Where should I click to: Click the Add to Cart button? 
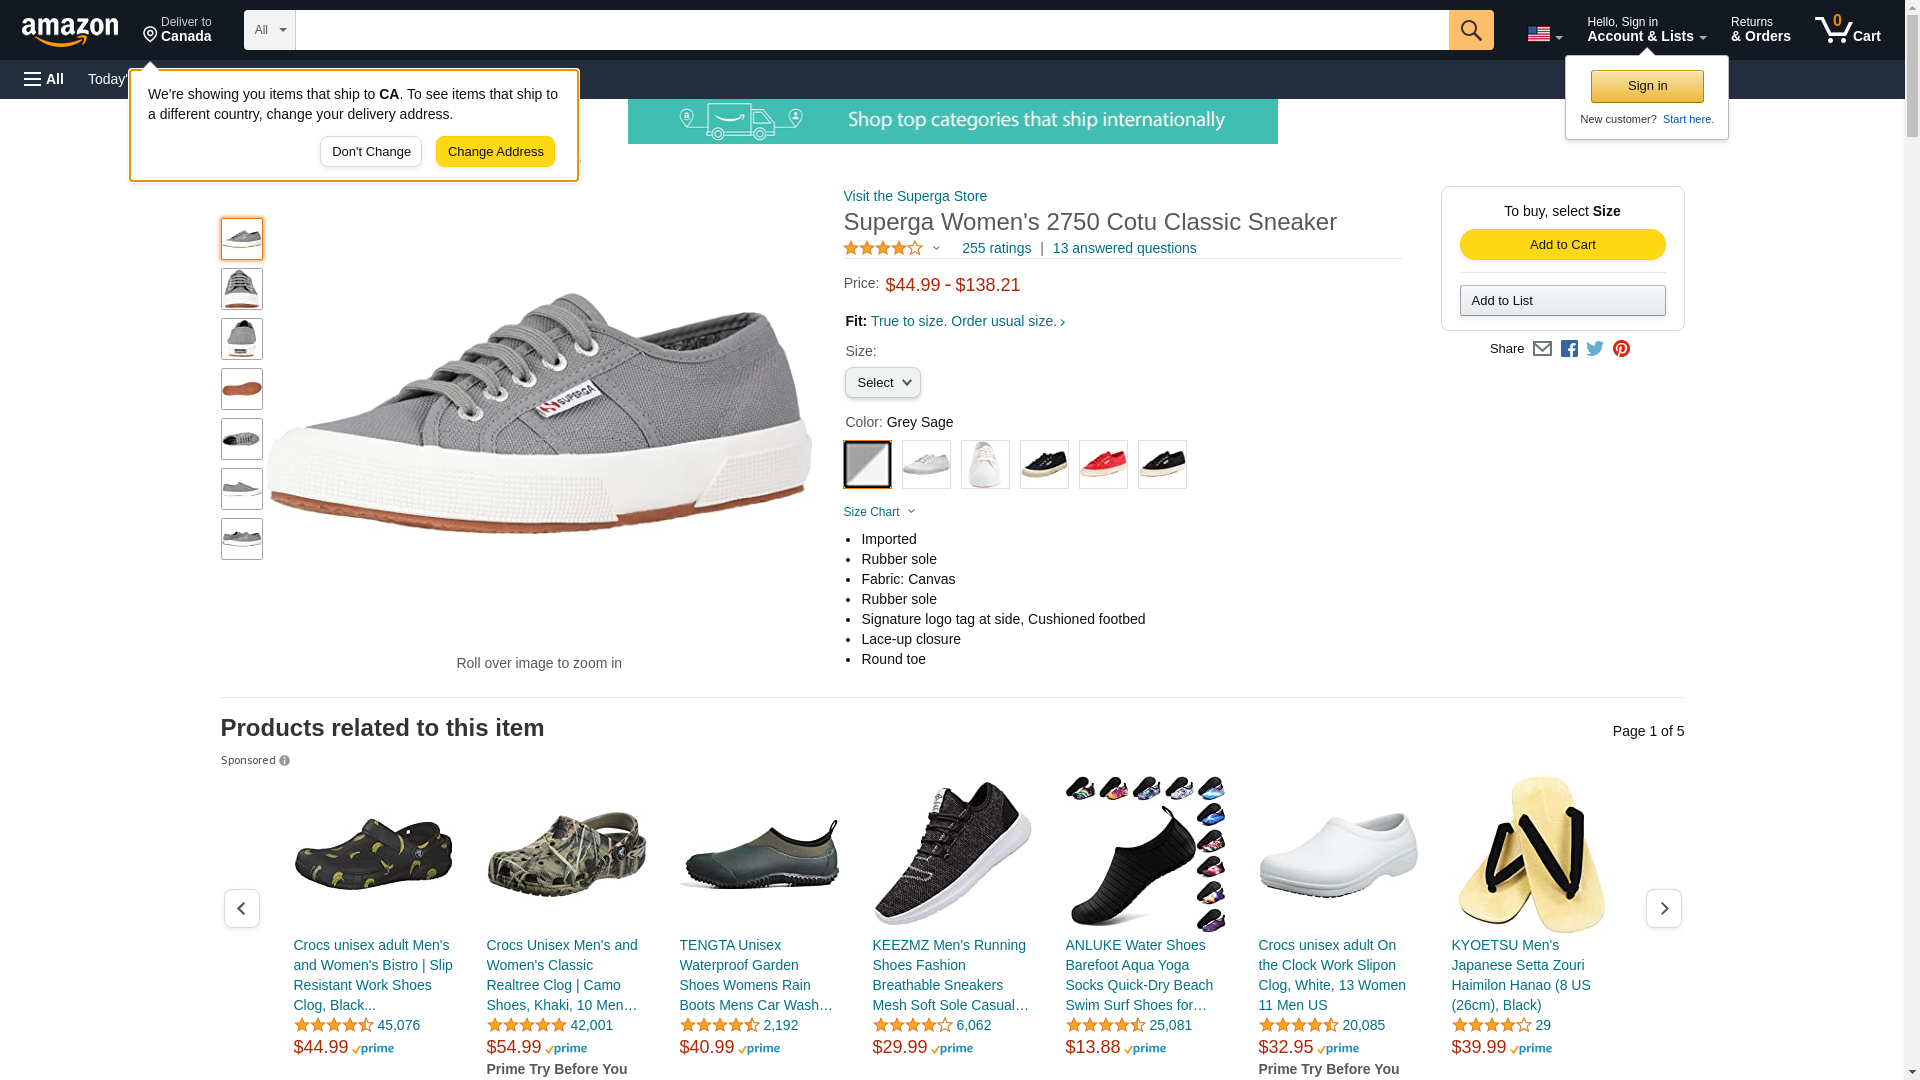(1562, 245)
